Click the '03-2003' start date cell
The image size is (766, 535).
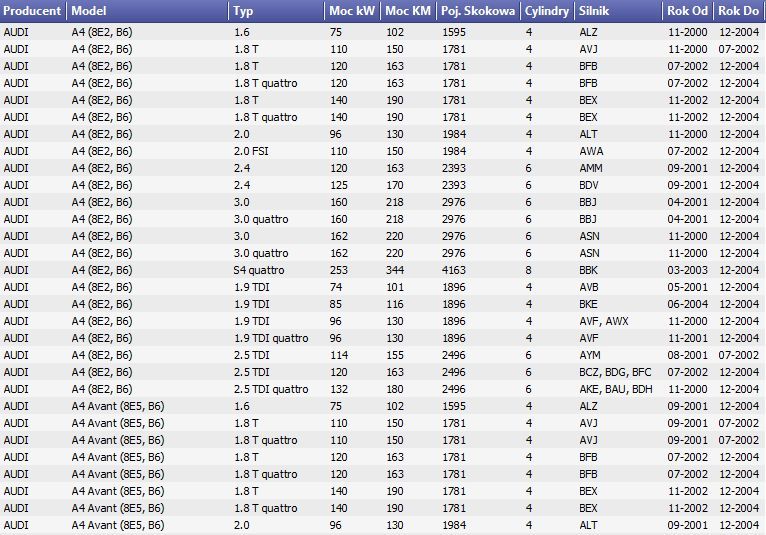(687, 270)
